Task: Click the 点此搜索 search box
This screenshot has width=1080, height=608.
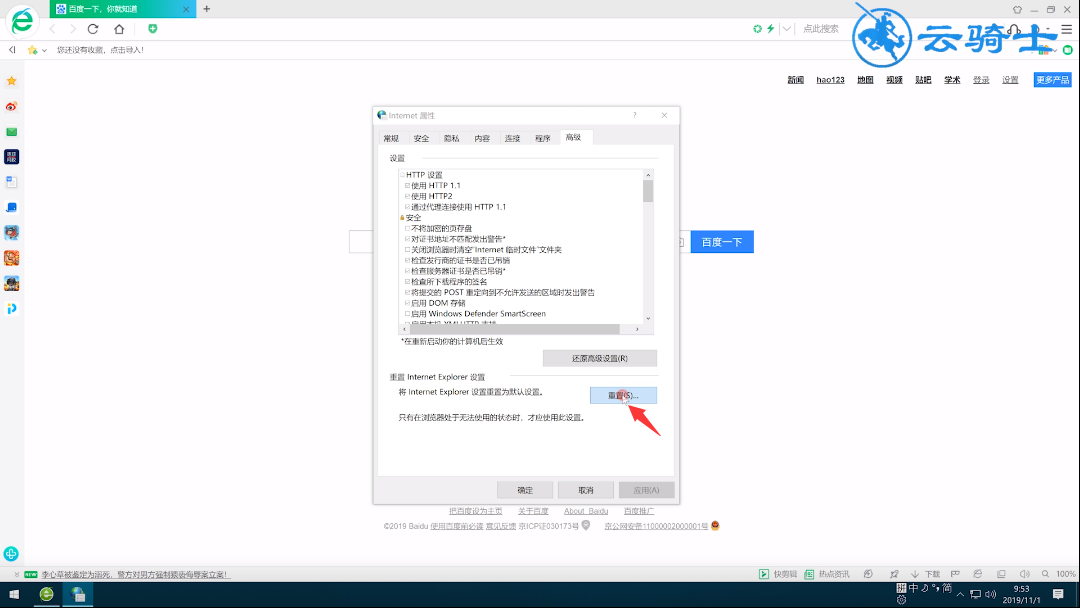Action: (x=821, y=29)
